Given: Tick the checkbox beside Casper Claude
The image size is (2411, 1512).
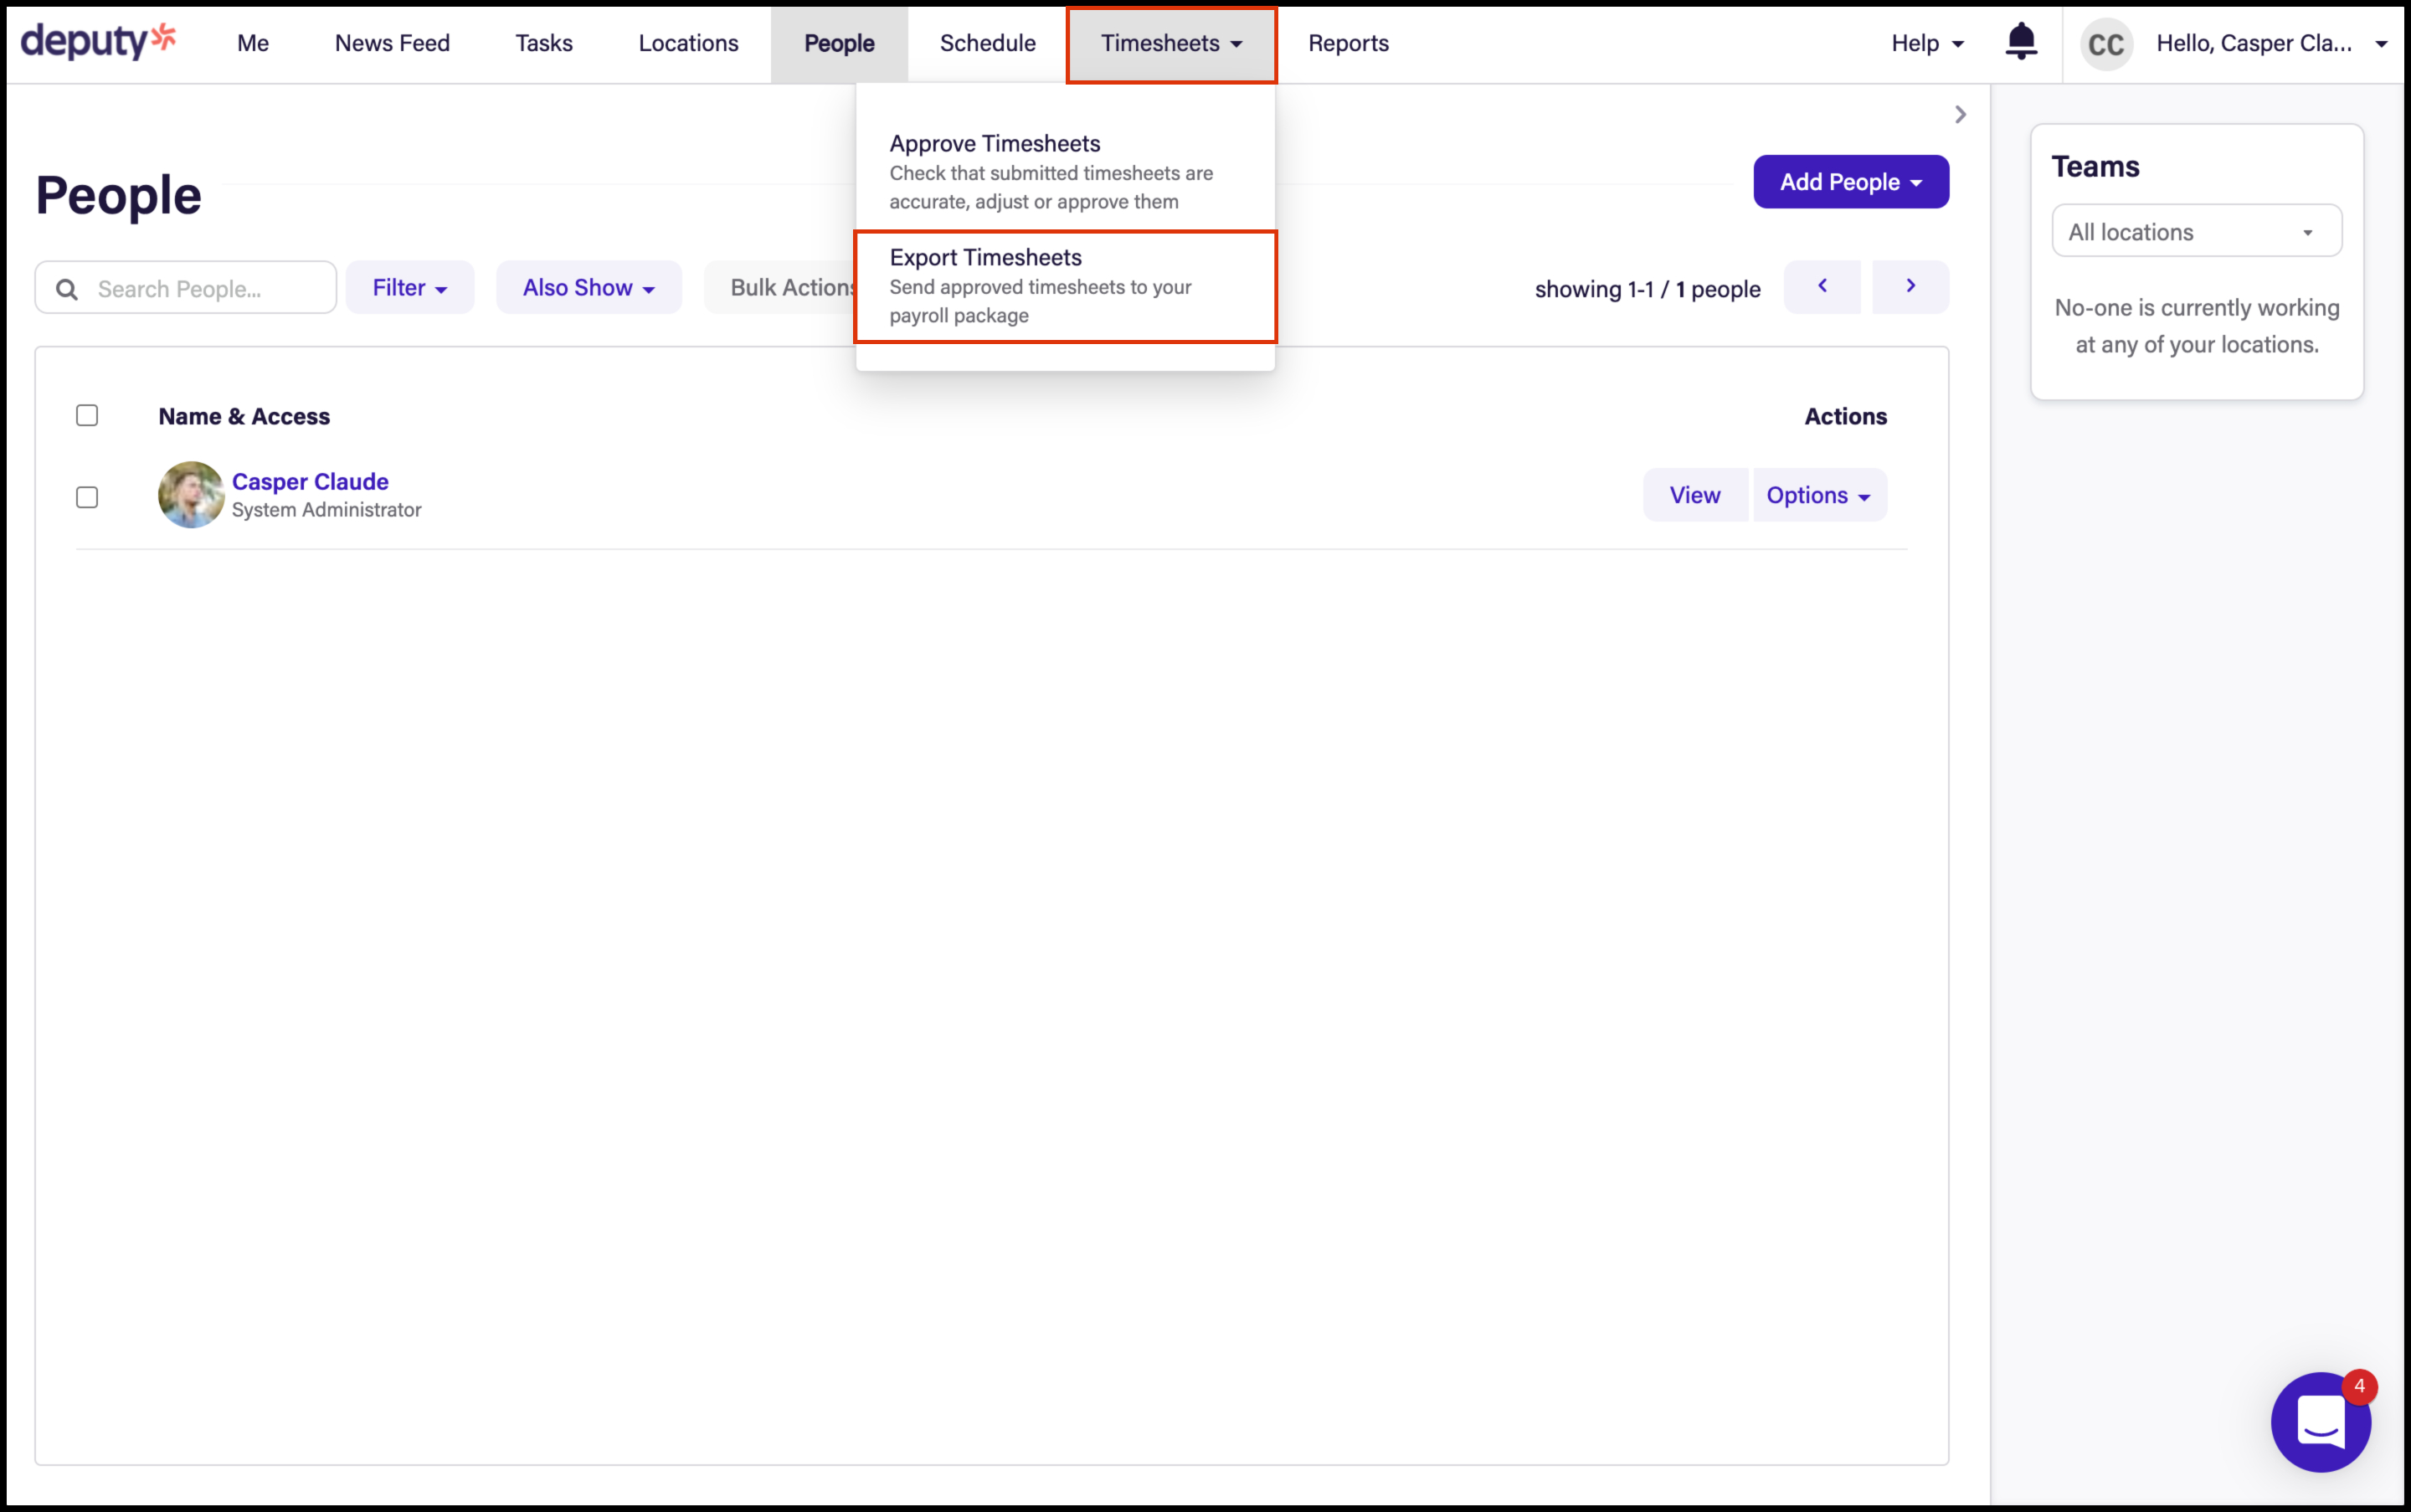Looking at the screenshot, I should 87,497.
